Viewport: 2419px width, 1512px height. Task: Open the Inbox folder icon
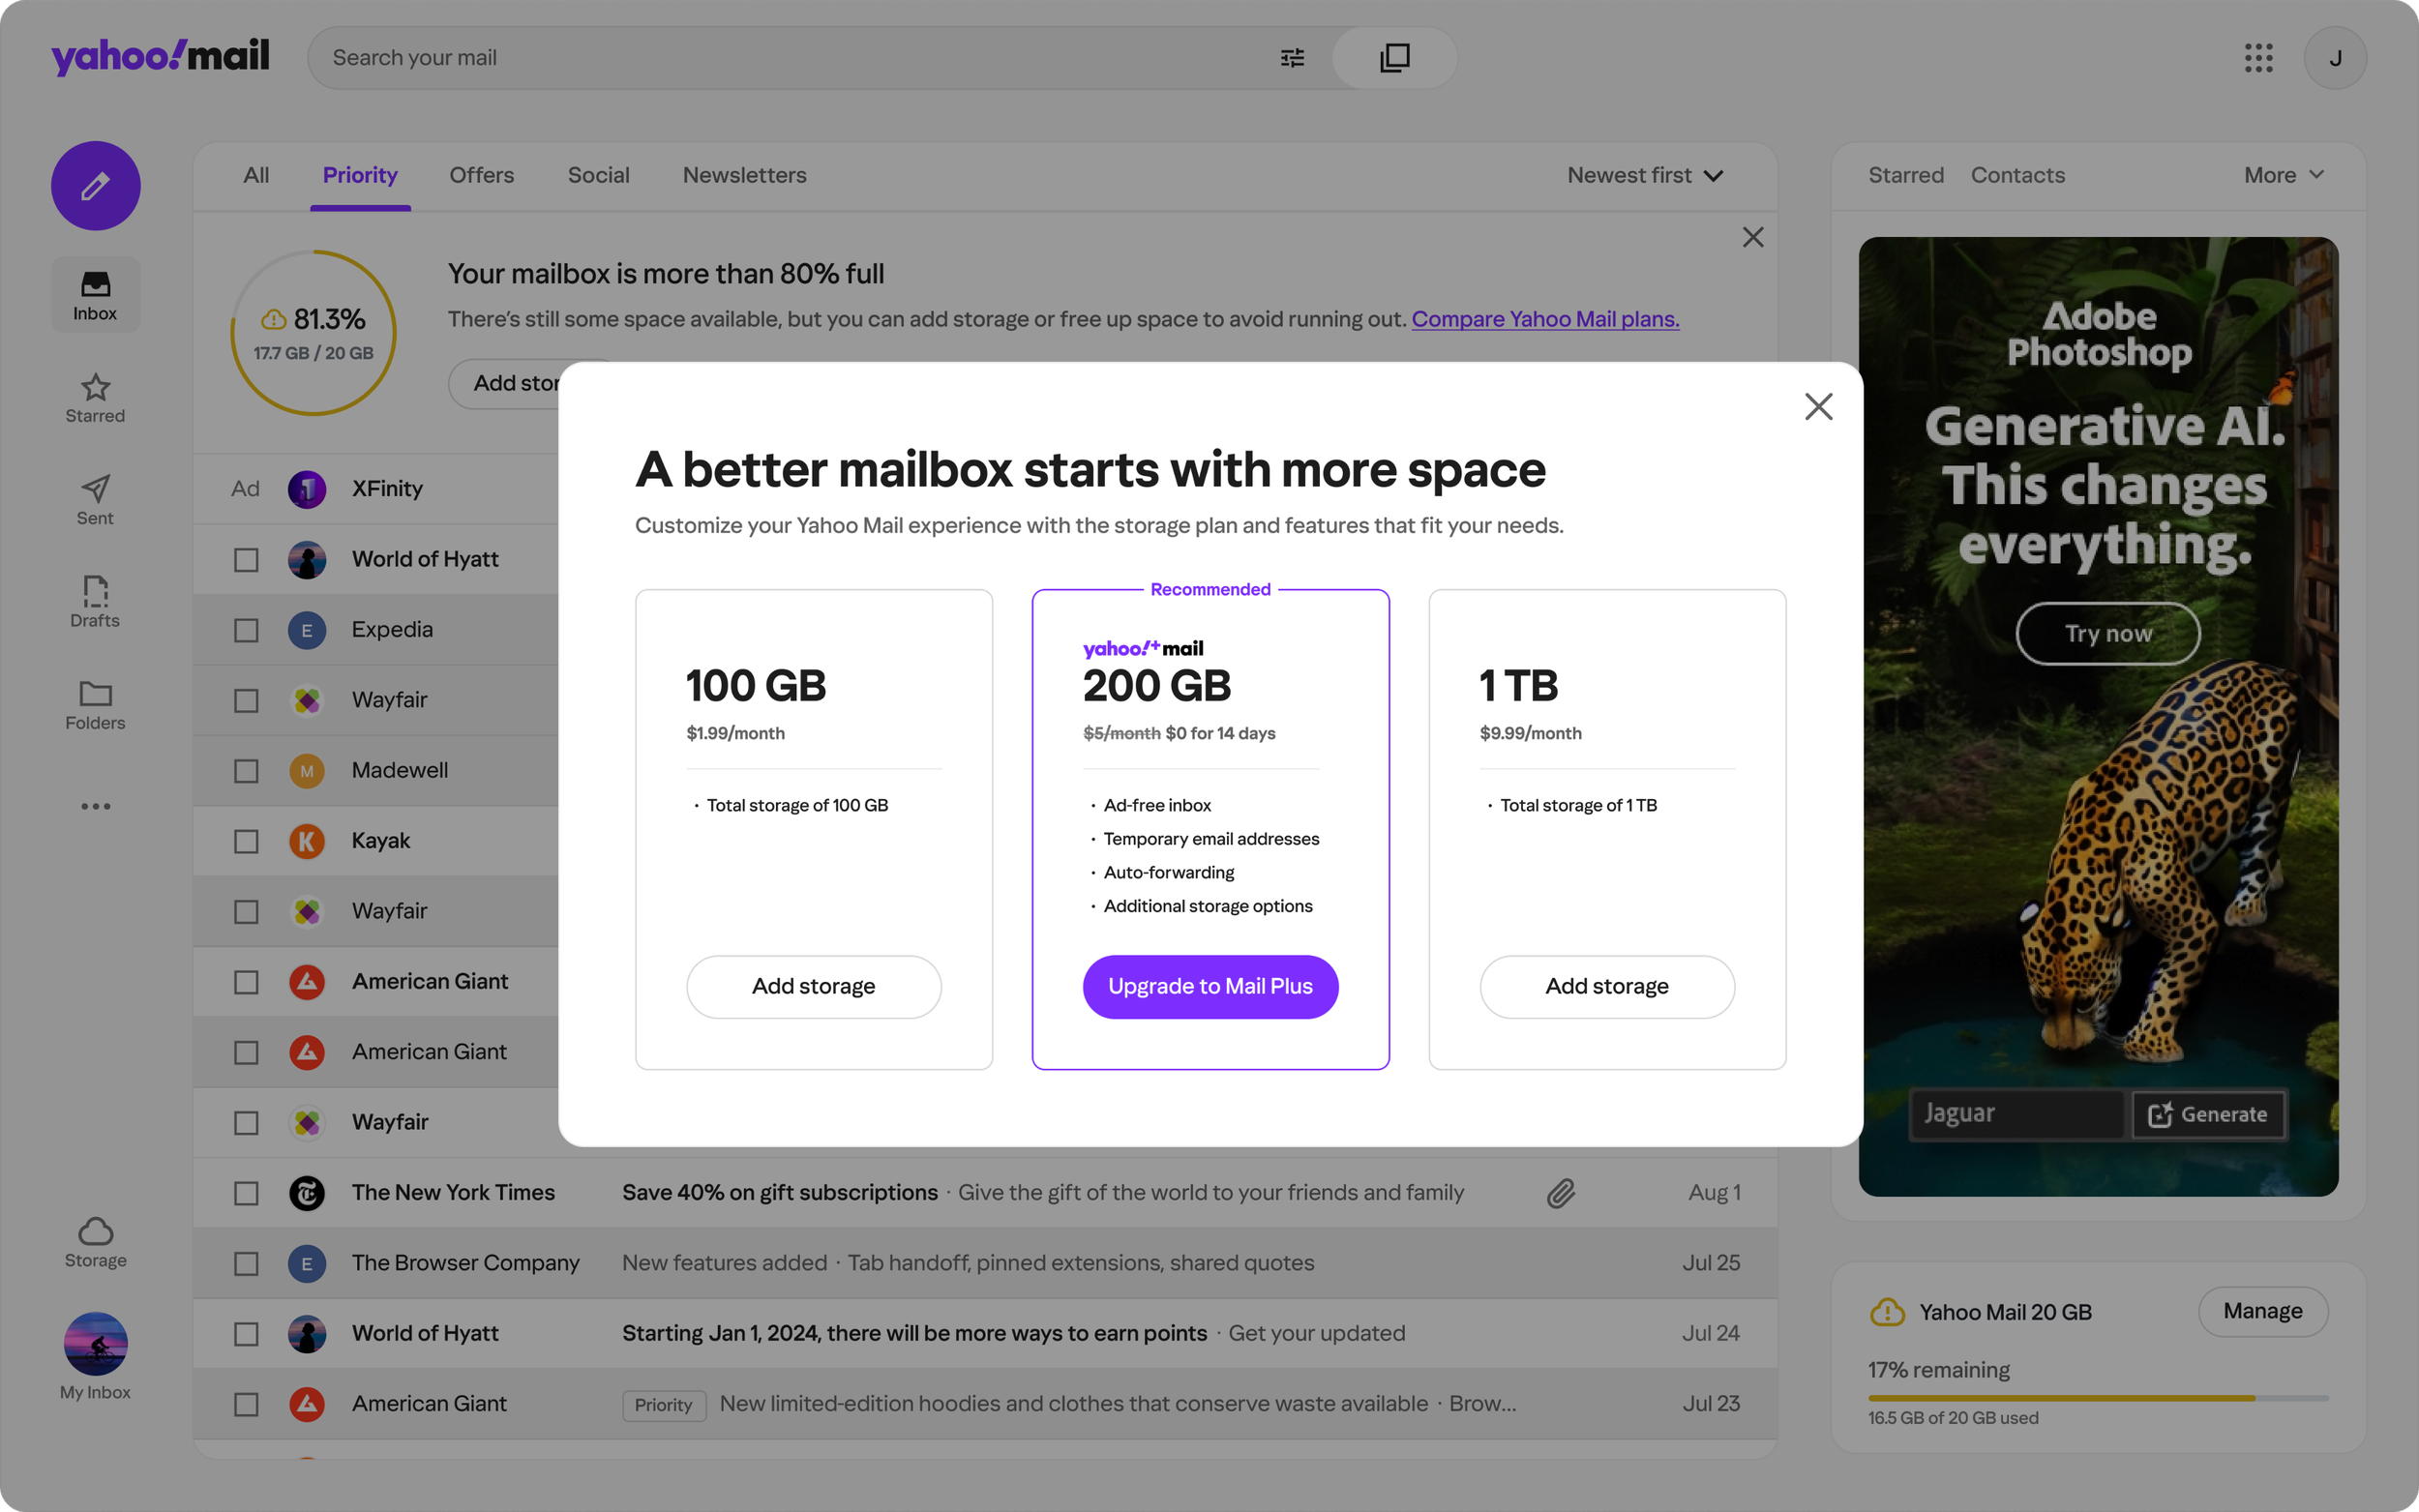pos(95,287)
